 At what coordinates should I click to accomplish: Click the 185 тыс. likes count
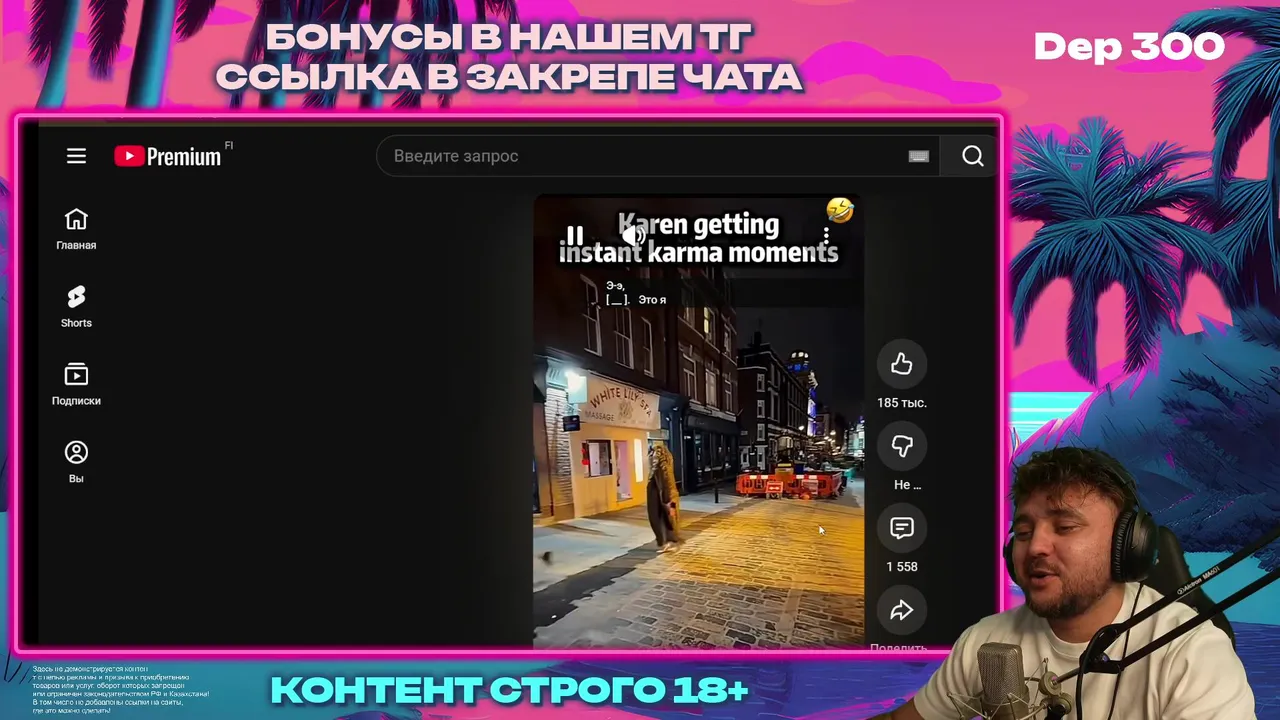[902, 403]
